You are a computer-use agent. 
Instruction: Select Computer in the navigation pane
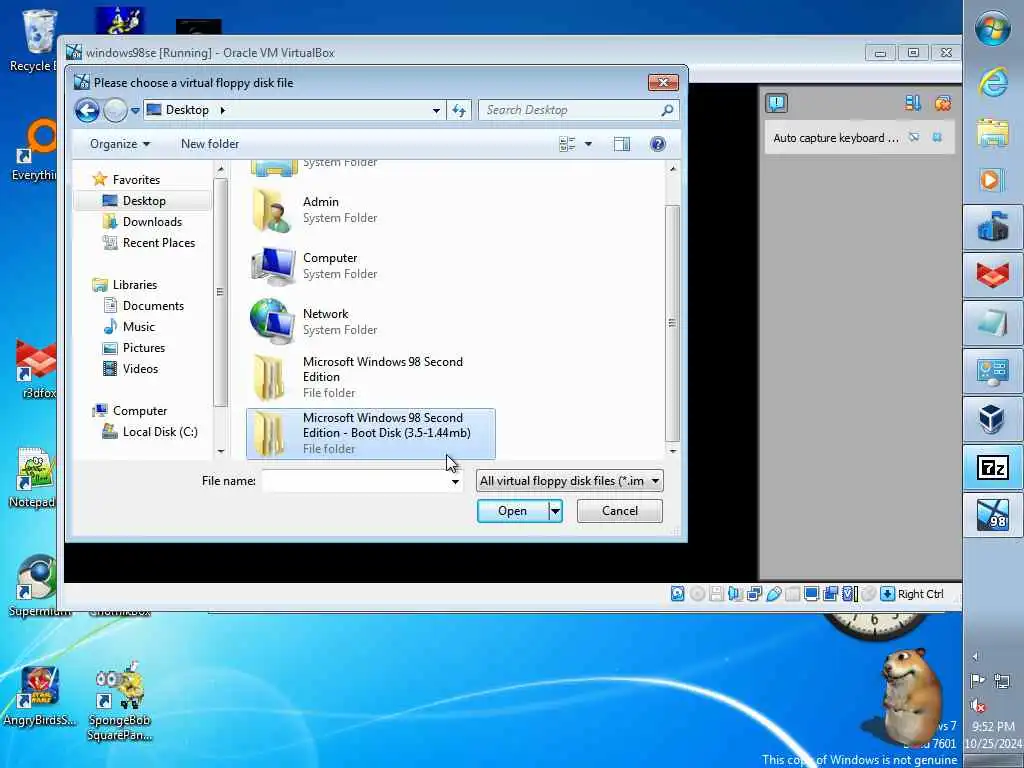pos(139,411)
